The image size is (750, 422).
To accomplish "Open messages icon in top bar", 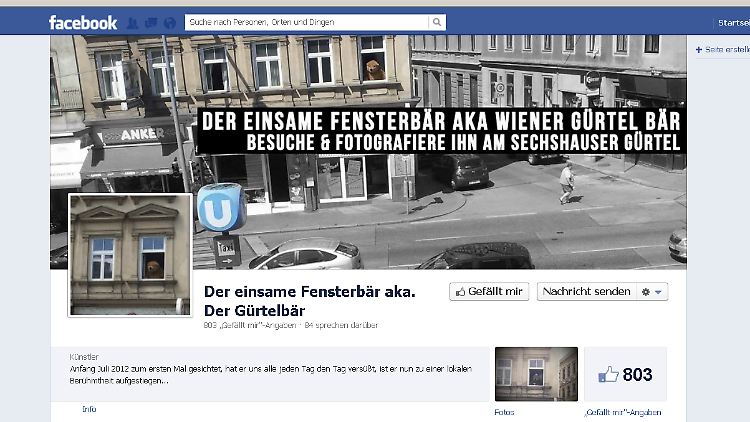I will pos(151,22).
